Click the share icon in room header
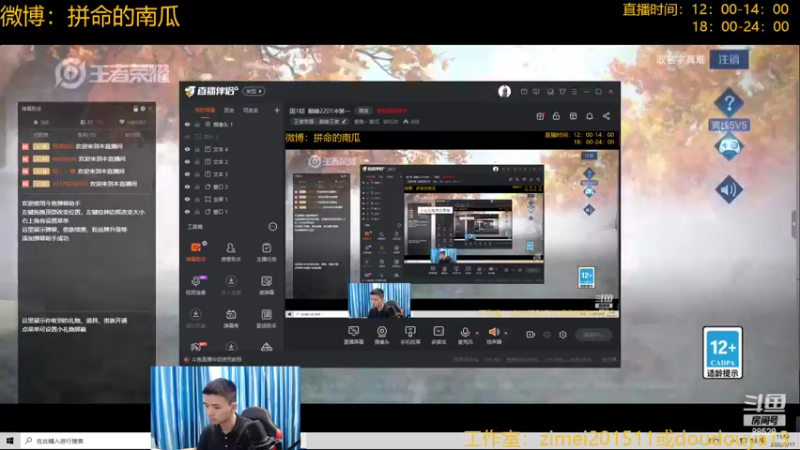This screenshot has height=450, width=800. tap(606, 116)
